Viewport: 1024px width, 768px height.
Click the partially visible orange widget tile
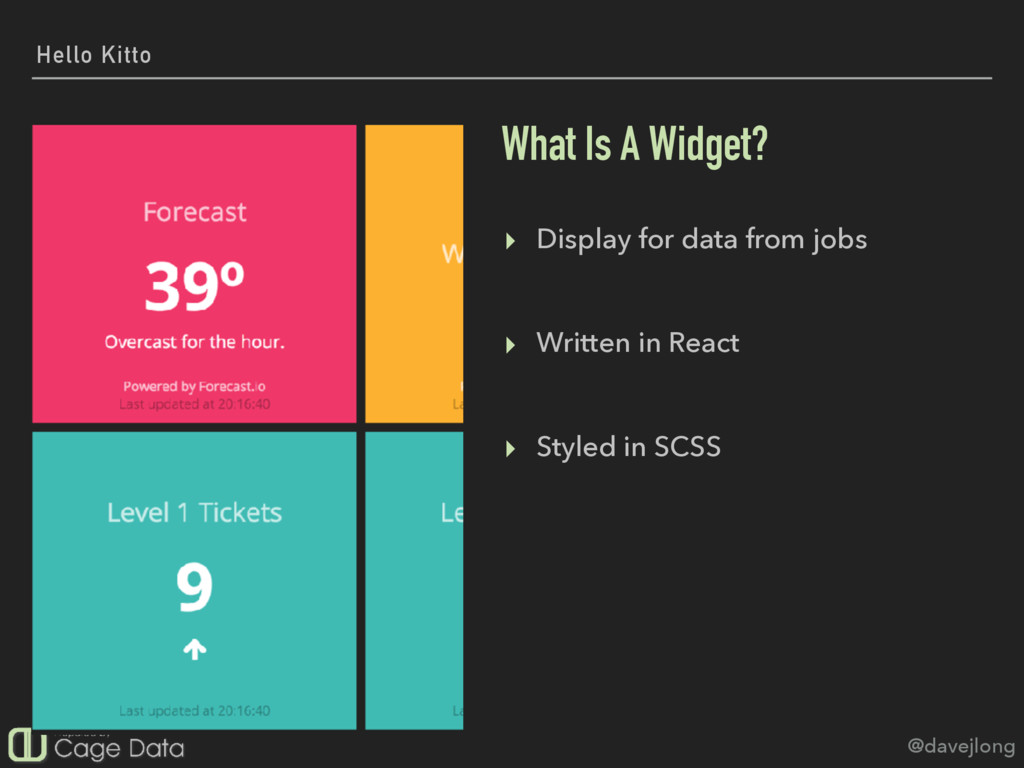pyautogui.click(x=414, y=274)
